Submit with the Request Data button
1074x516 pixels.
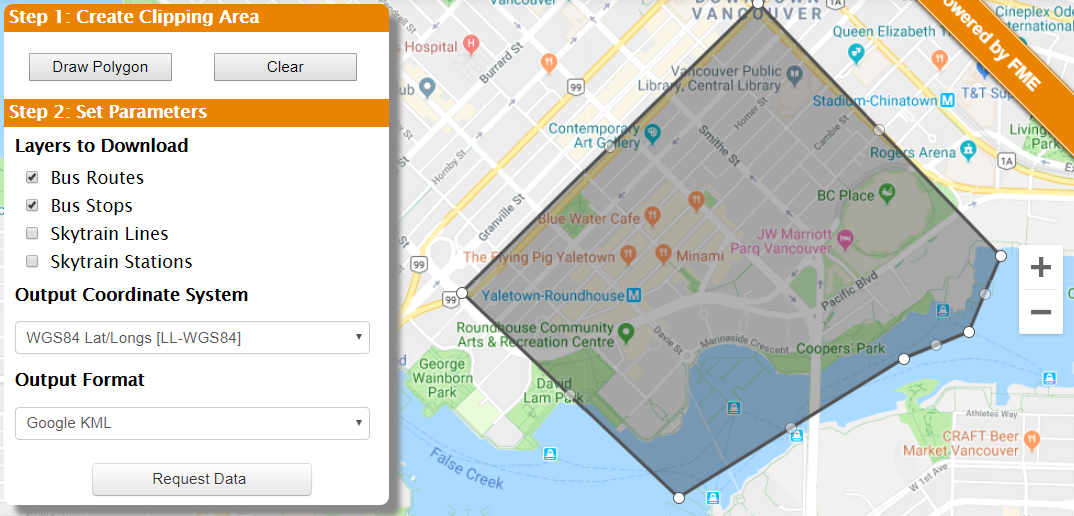point(201,479)
